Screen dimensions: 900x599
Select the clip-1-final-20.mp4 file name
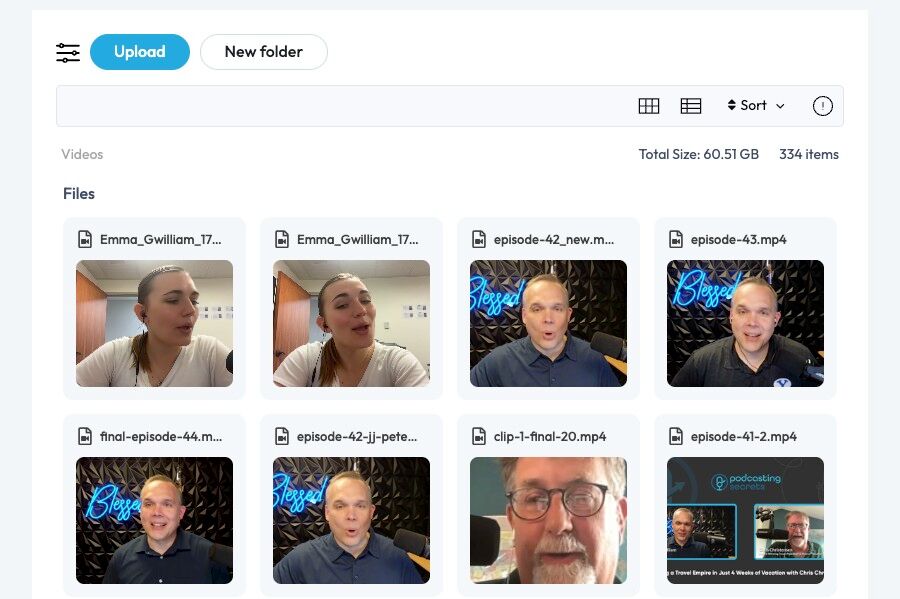[549, 437]
